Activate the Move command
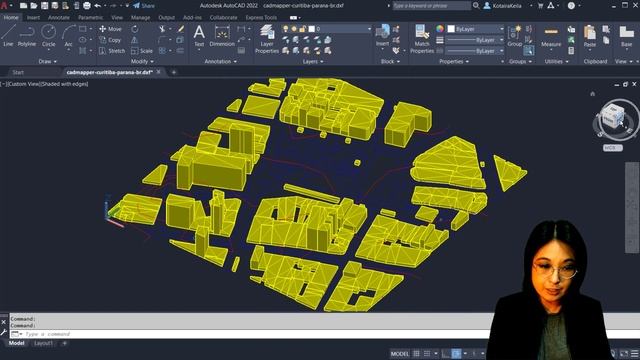 110,29
